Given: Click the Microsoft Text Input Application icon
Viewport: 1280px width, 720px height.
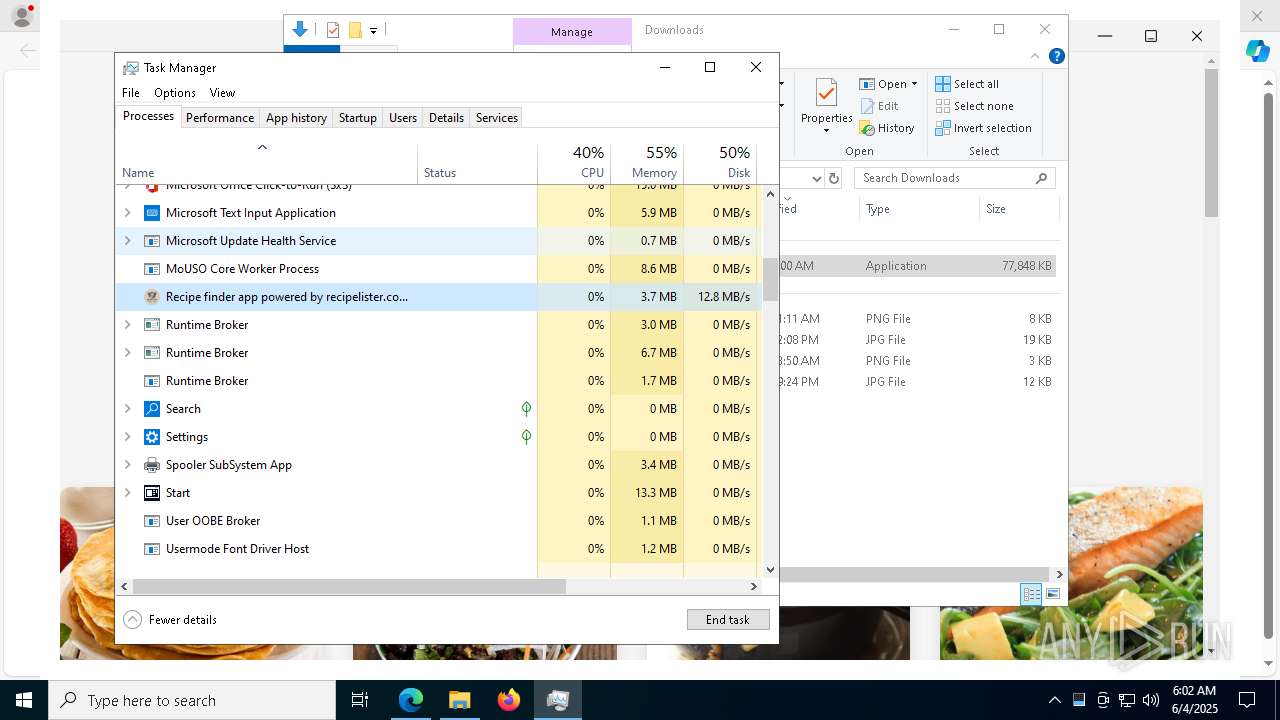Looking at the screenshot, I should tap(152, 213).
